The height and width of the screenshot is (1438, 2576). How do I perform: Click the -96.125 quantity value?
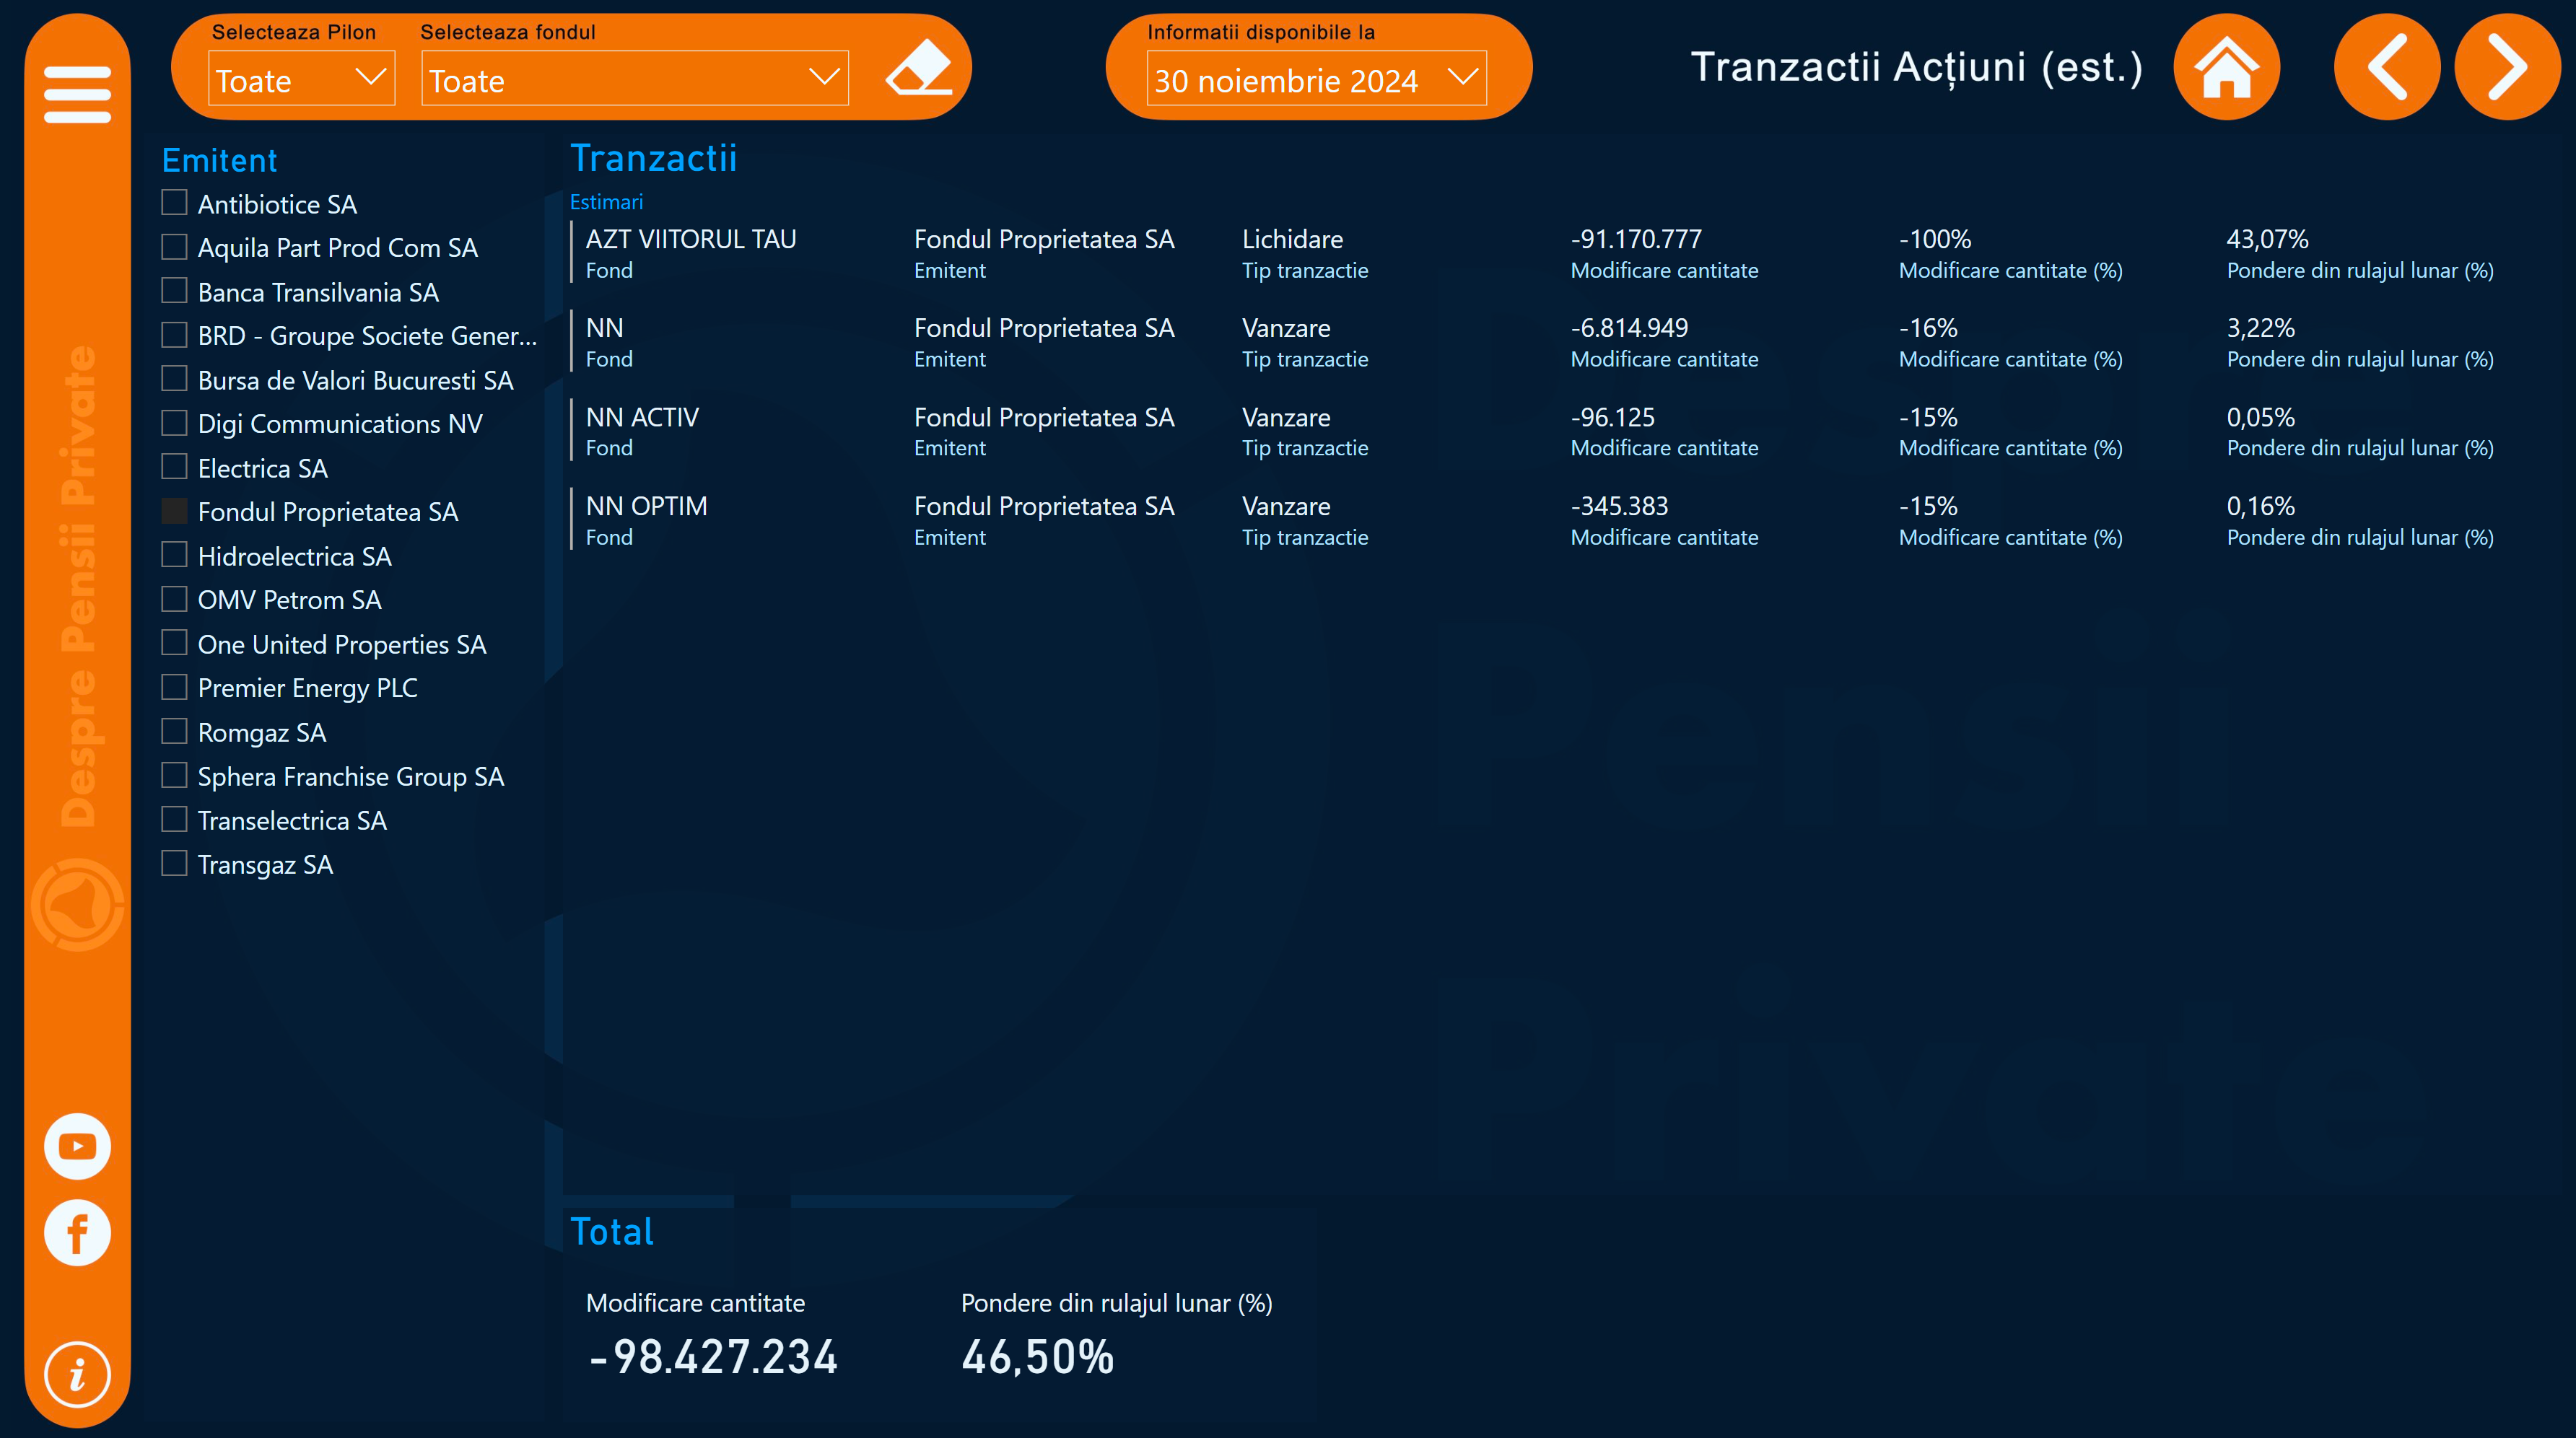point(1612,417)
